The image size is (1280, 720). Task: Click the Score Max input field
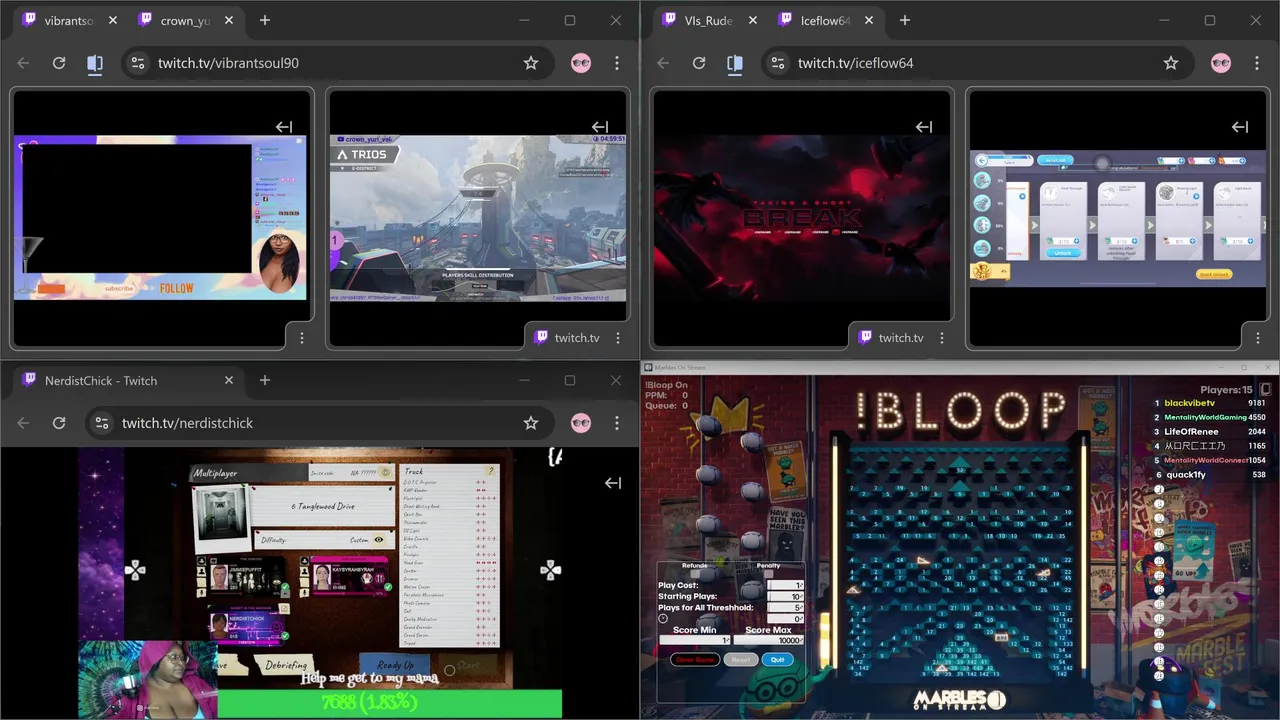[769, 640]
